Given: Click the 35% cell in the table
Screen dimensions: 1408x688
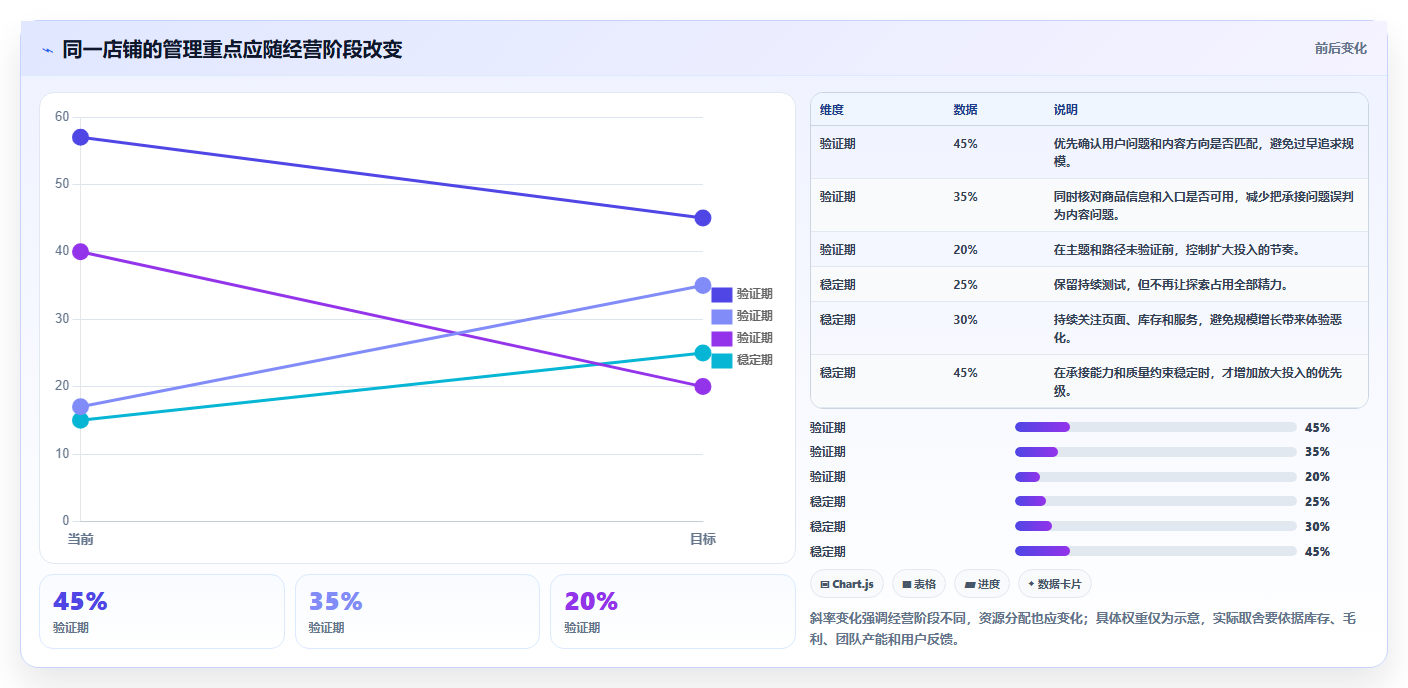Looking at the screenshot, I should 965,197.
